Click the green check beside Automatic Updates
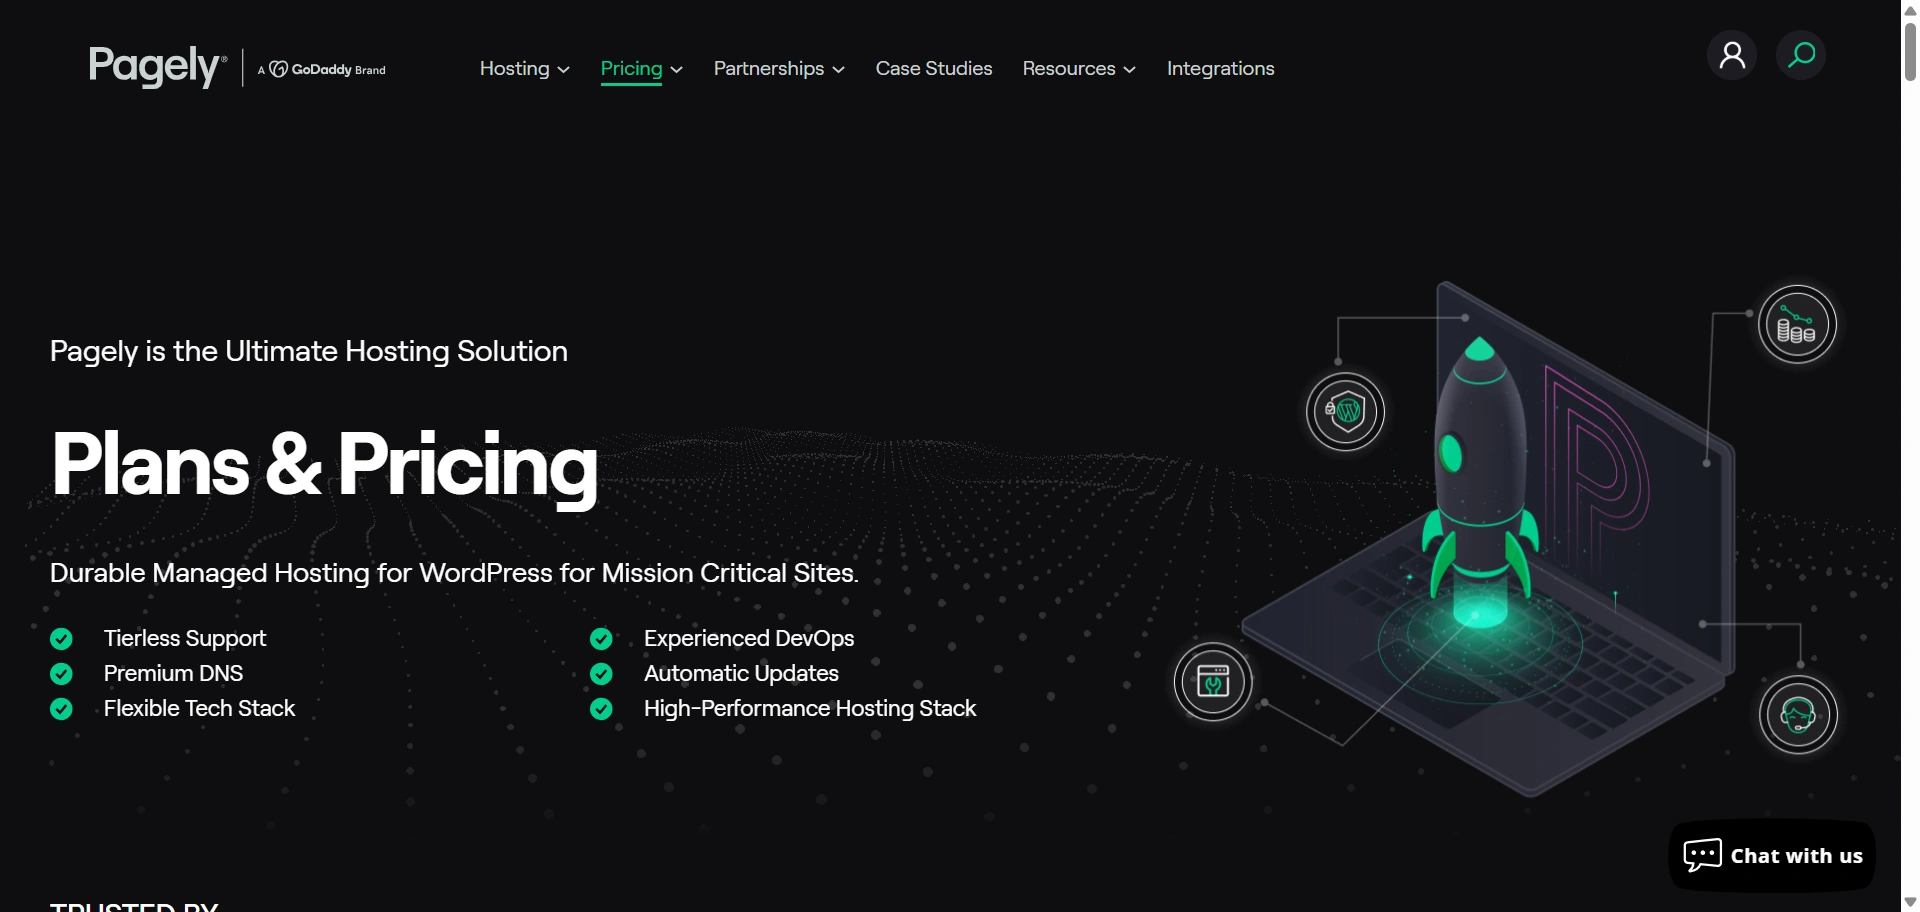 [x=601, y=673]
